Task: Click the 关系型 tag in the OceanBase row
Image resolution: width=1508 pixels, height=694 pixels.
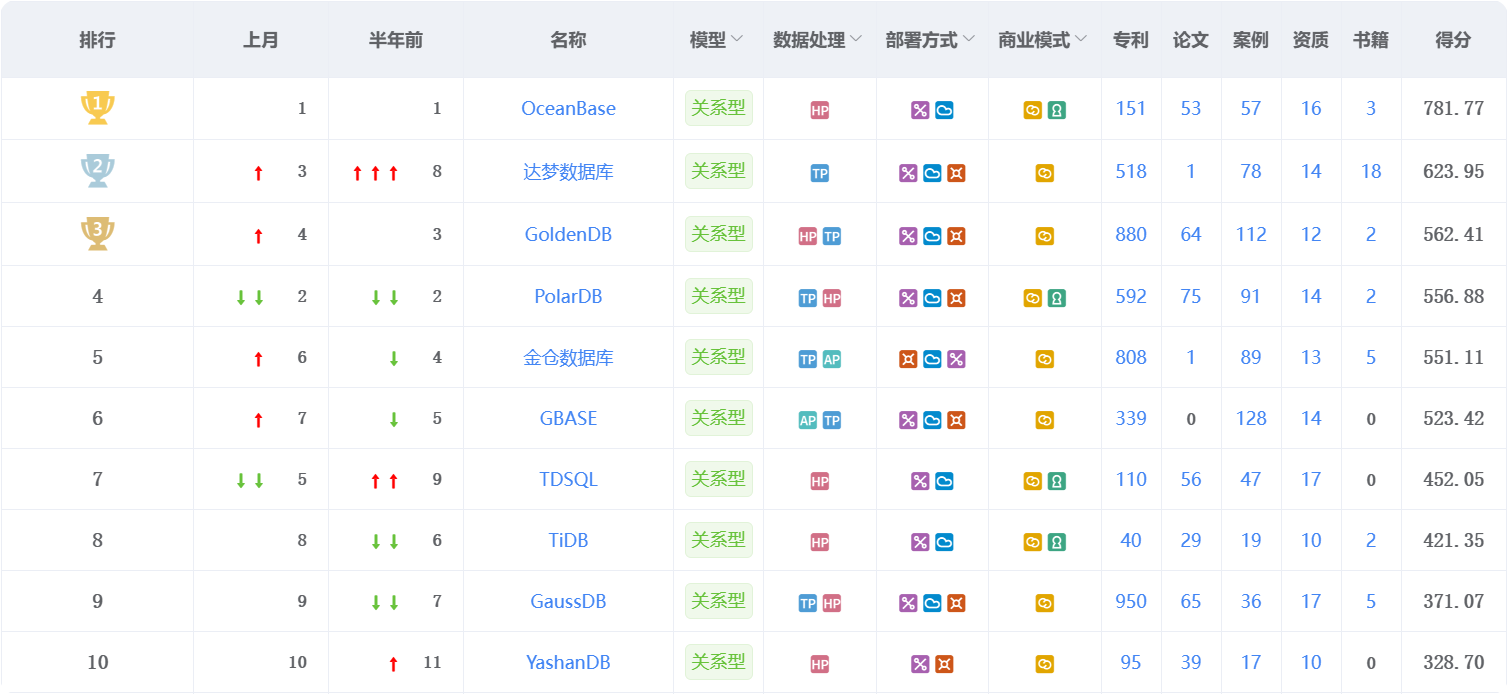Action: 719,108
